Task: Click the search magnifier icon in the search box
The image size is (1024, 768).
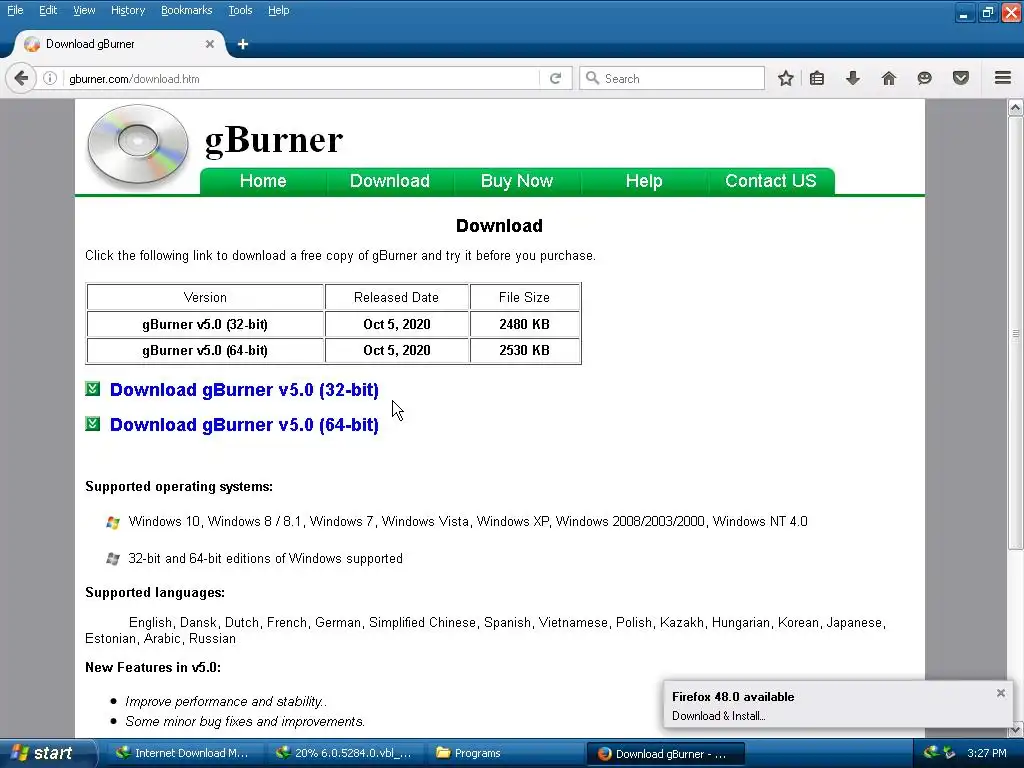Action: (x=592, y=78)
